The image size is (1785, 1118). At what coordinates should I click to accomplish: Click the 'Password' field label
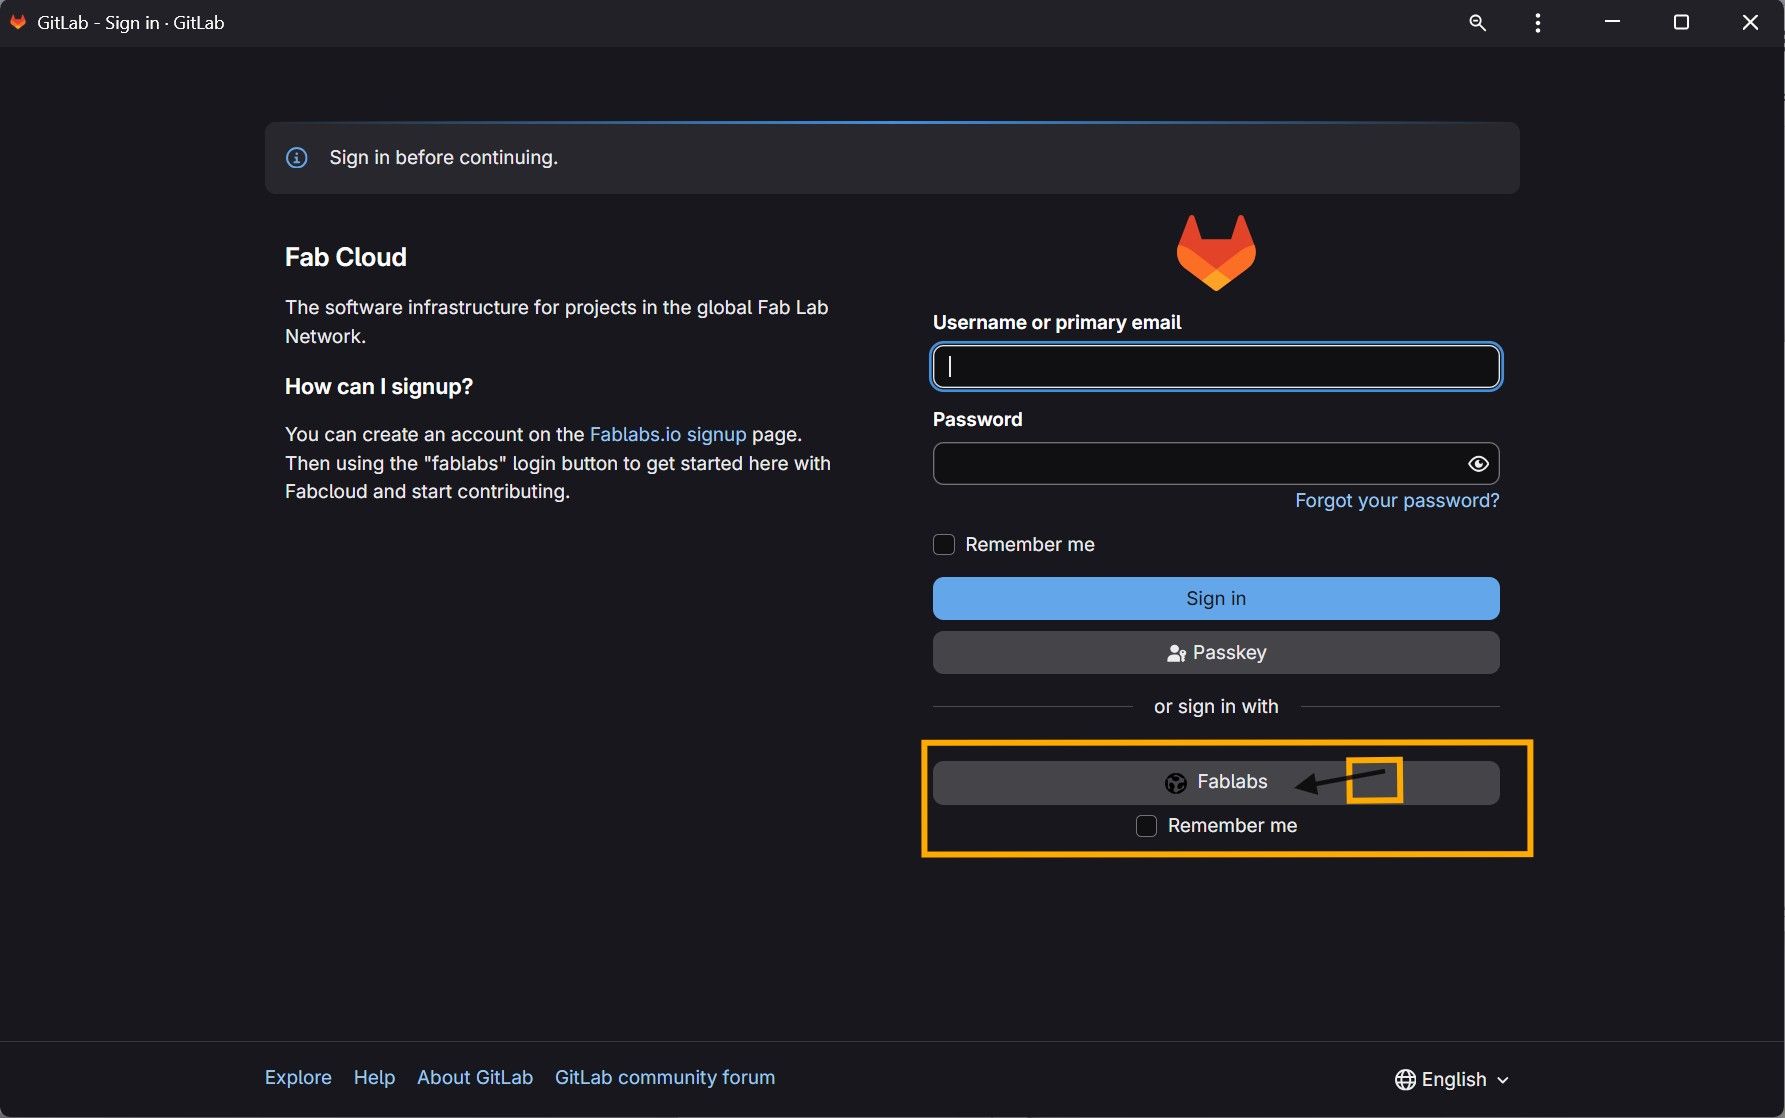point(978,420)
